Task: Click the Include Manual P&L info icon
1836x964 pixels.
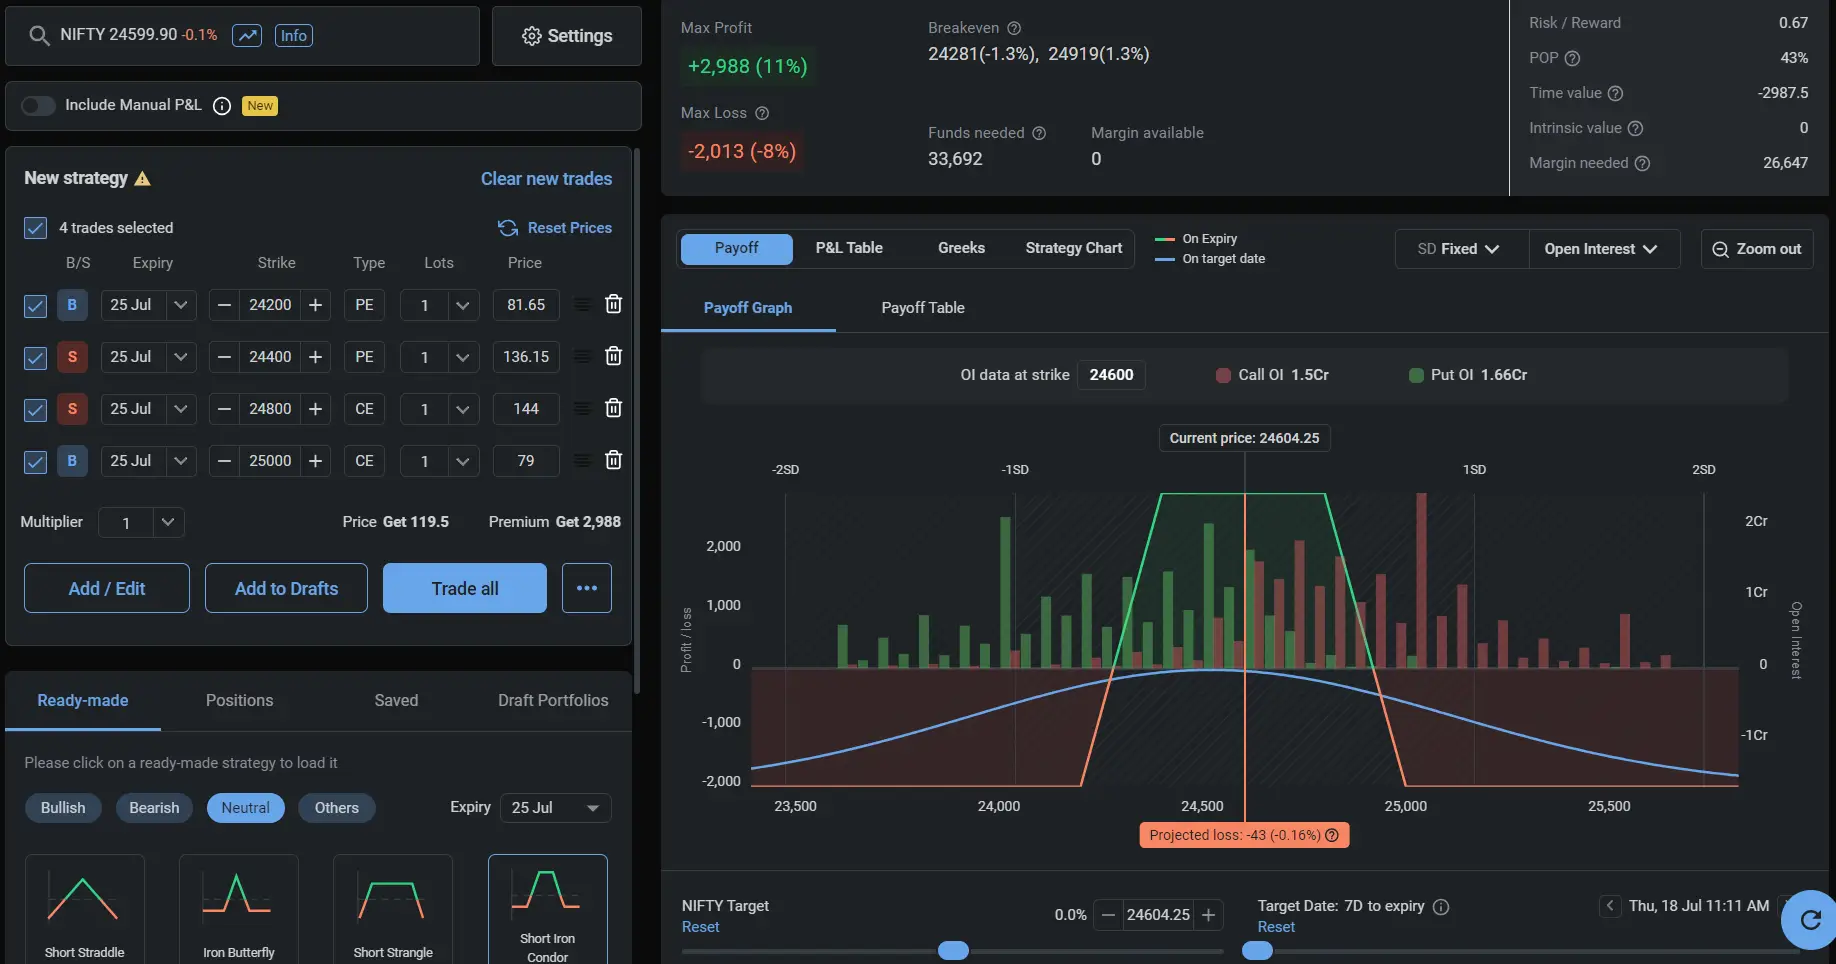Action: point(222,106)
